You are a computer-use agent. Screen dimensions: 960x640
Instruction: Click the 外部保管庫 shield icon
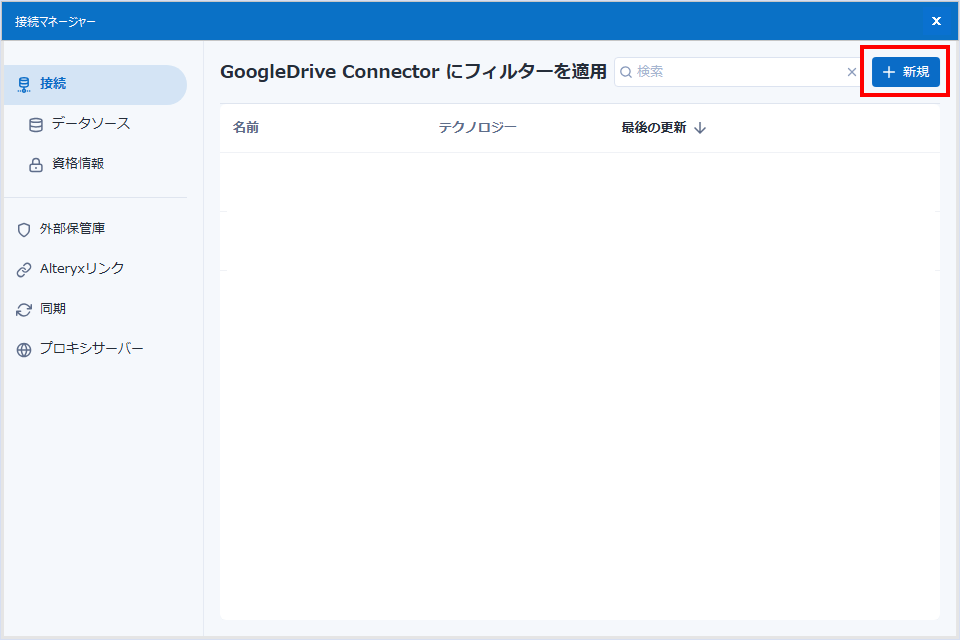pyautogui.click(x=24, y=230)
